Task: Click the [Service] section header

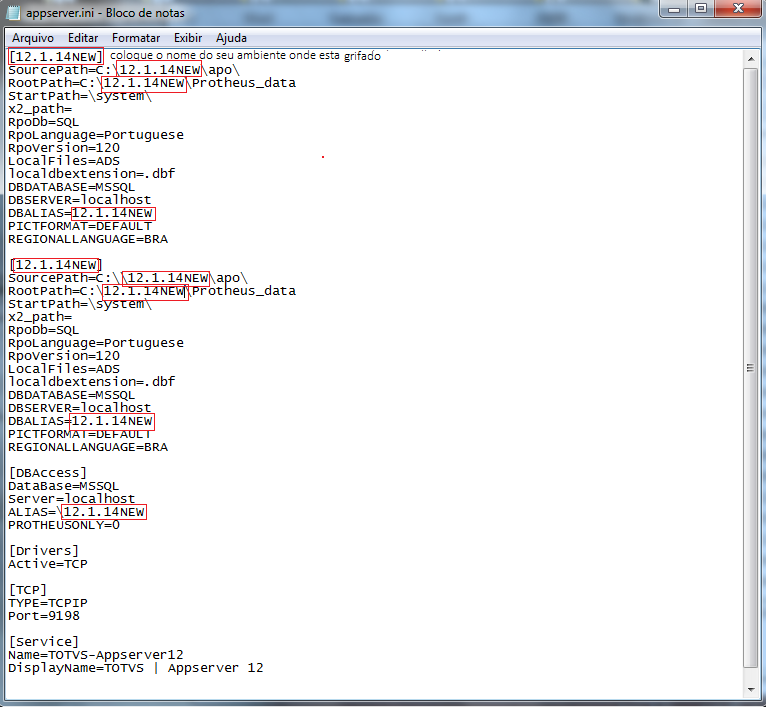Action: (x=44, y=642)
